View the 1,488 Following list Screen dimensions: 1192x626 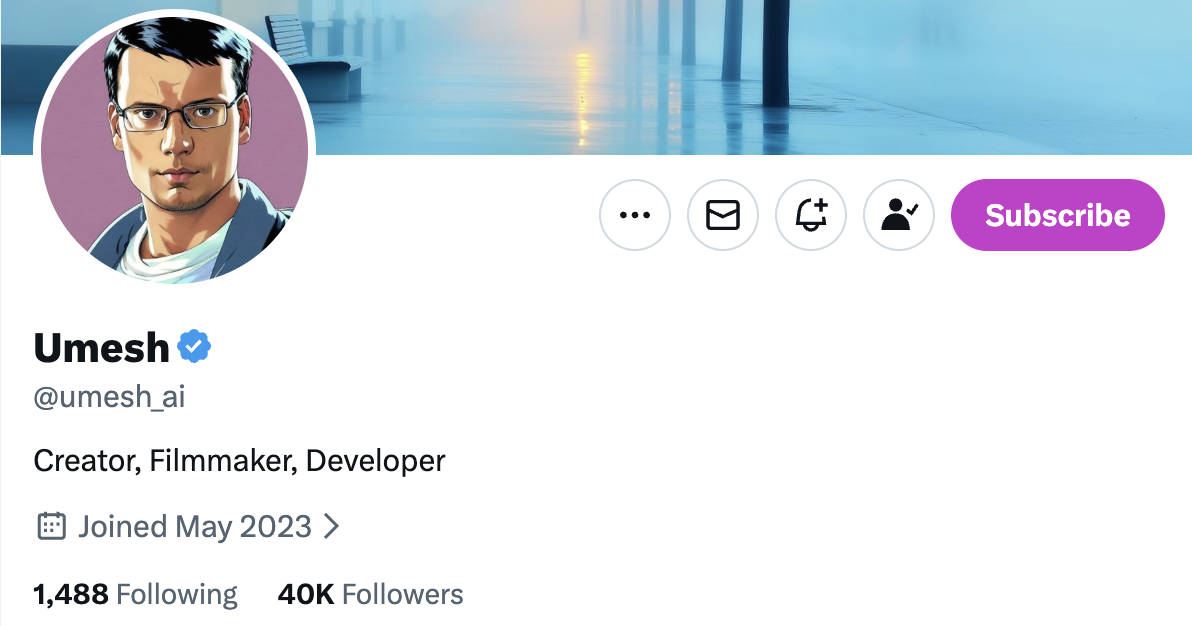pos(135,595)
